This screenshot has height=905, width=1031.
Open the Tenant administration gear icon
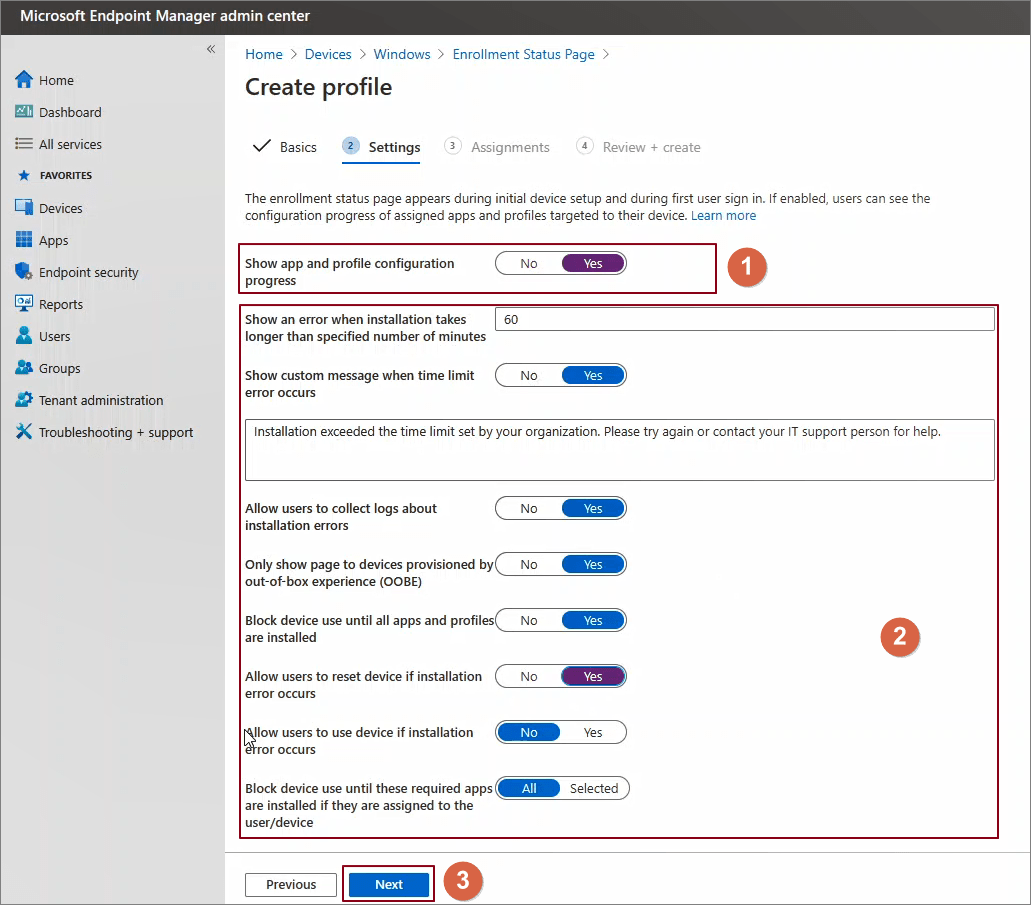click(x=24, y=399)
